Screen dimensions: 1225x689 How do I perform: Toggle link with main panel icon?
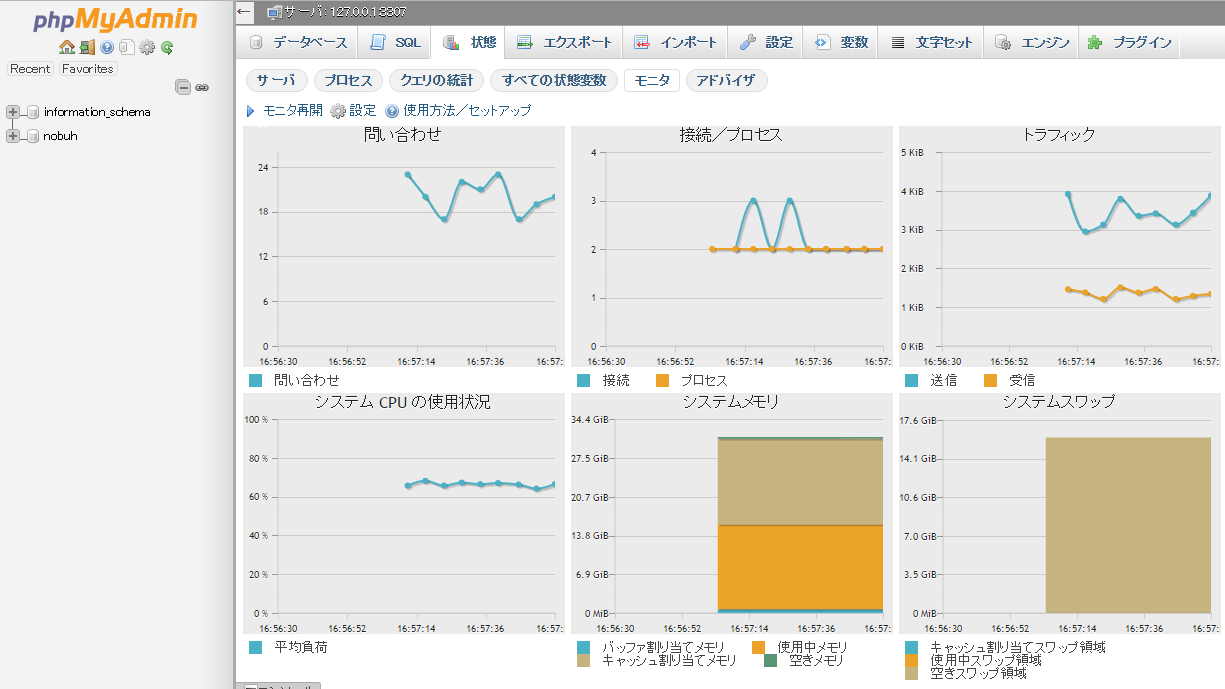click(202, 87)
